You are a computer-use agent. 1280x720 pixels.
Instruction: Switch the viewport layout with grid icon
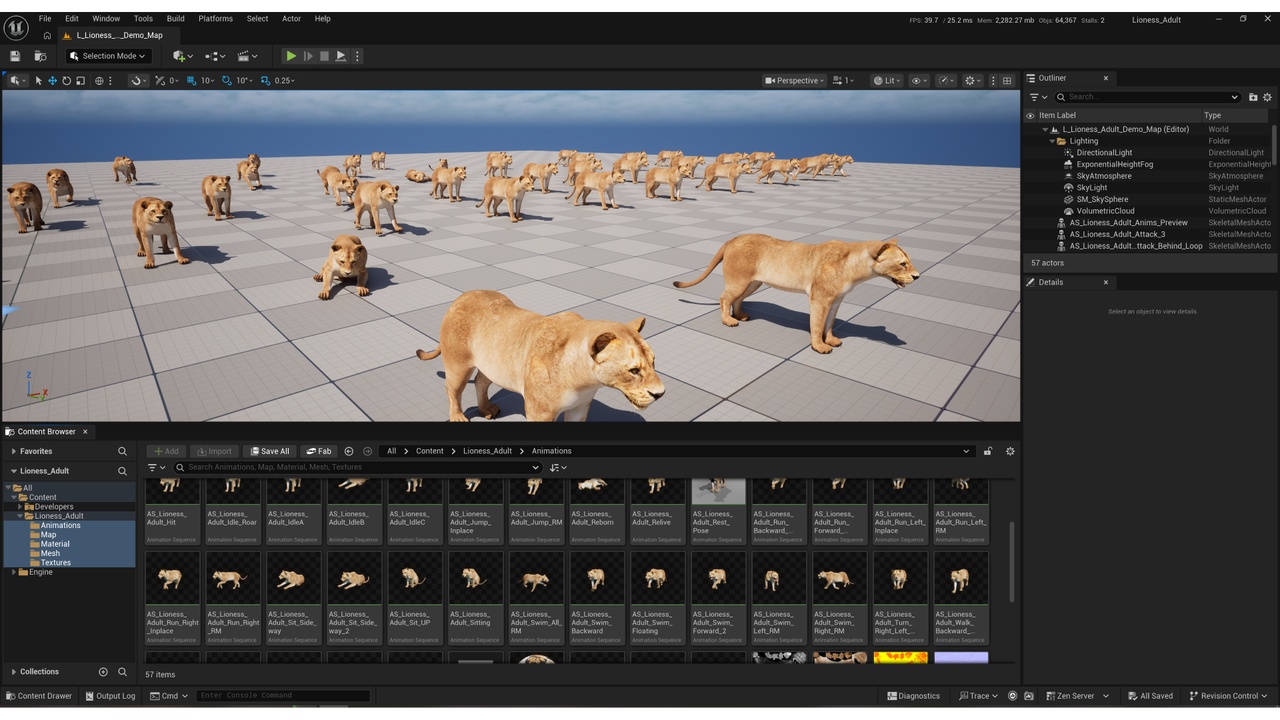[1007, 80]
